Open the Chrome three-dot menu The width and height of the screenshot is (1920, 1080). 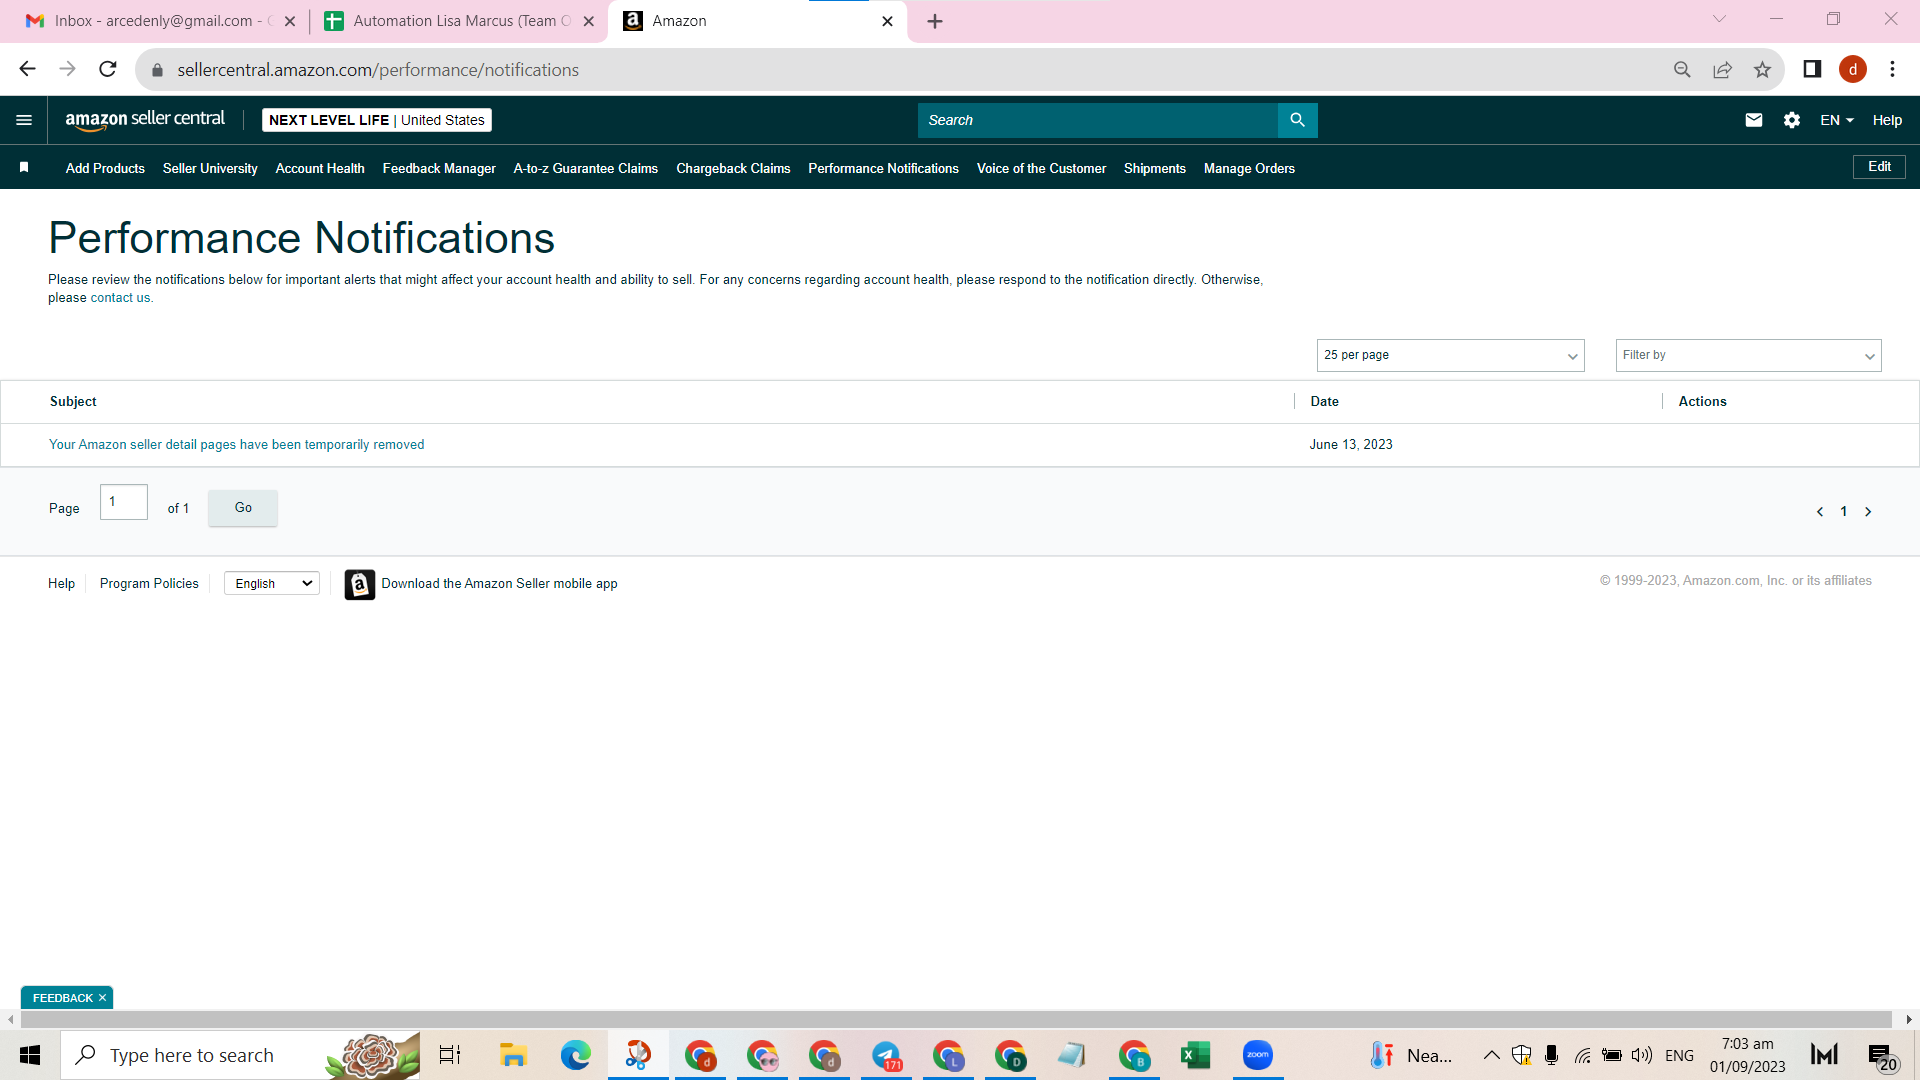(1892, 69)
